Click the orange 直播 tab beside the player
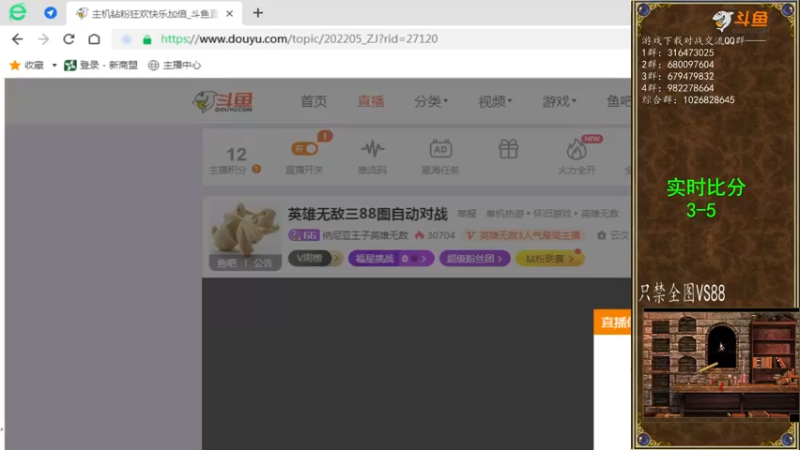 tap(612, 322)
